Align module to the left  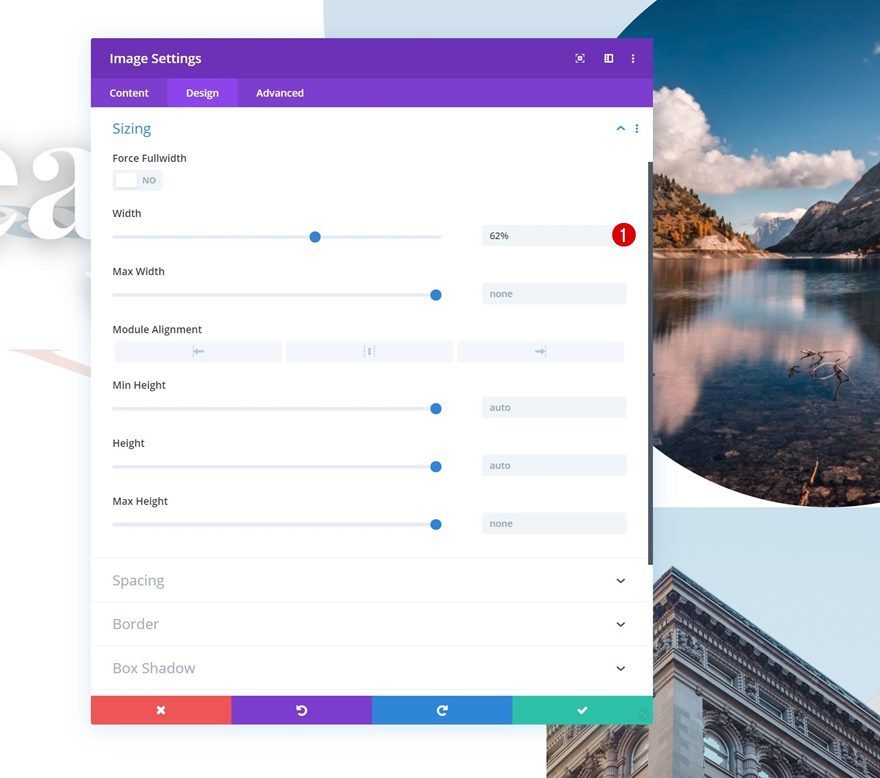click(x=198, y=352)
